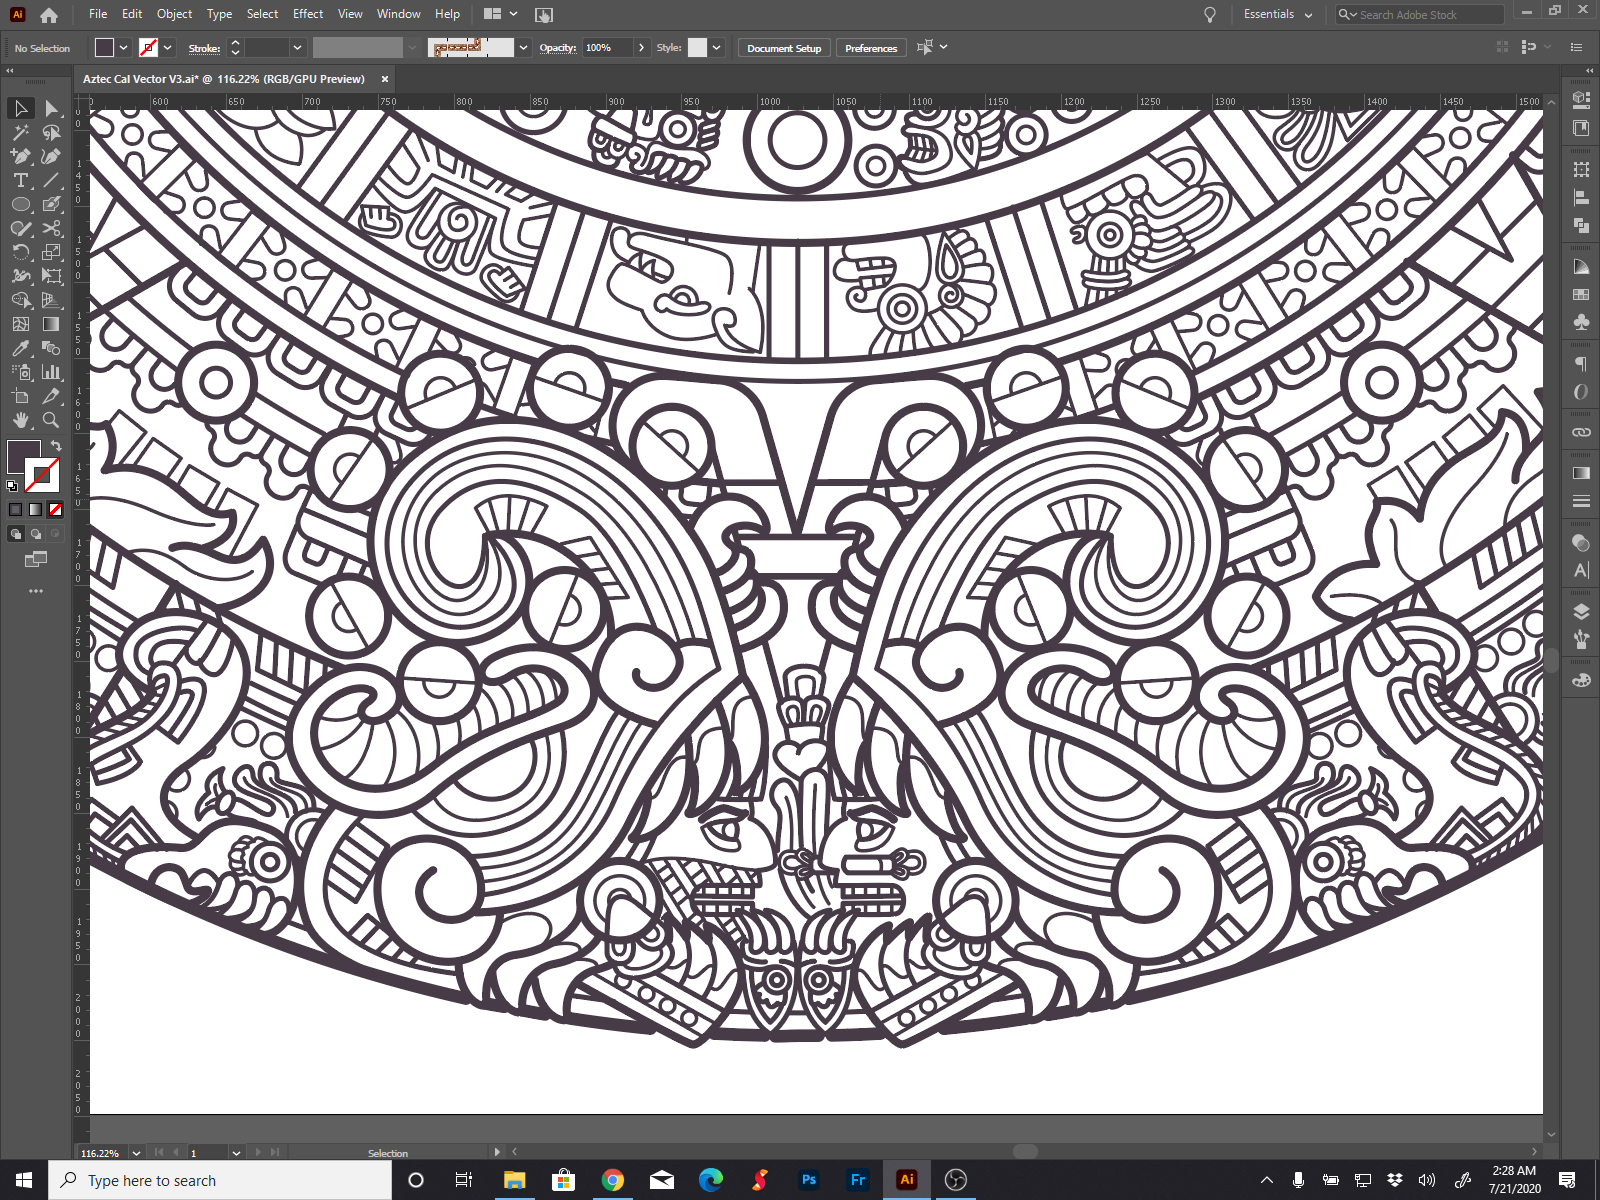
Task: Select the Shape Builder tool
Action: [21, 300]
